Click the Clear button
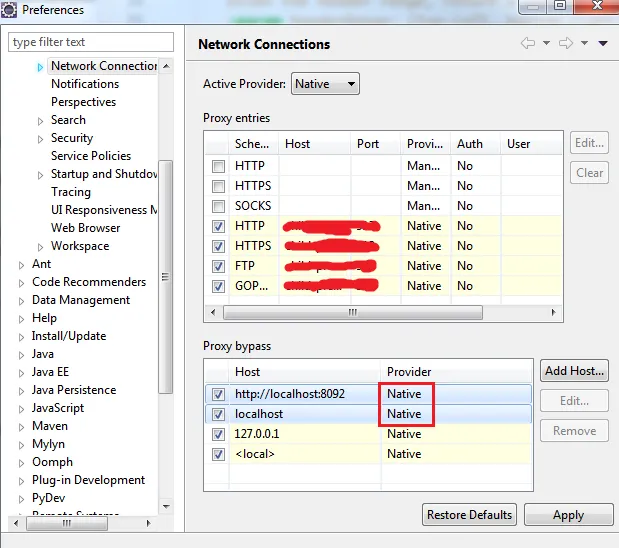The width and height of the screenshot is (619, 548). pos(589,173)
